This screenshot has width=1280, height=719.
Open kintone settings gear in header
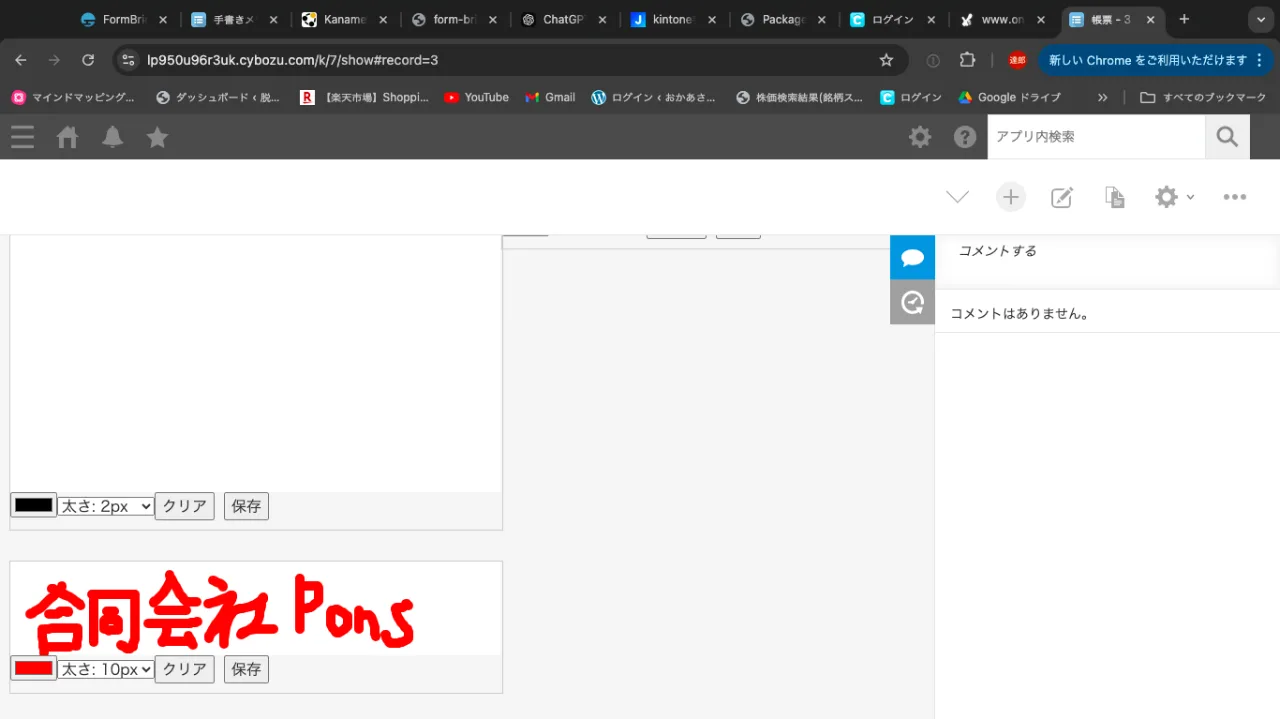[920, 137]
